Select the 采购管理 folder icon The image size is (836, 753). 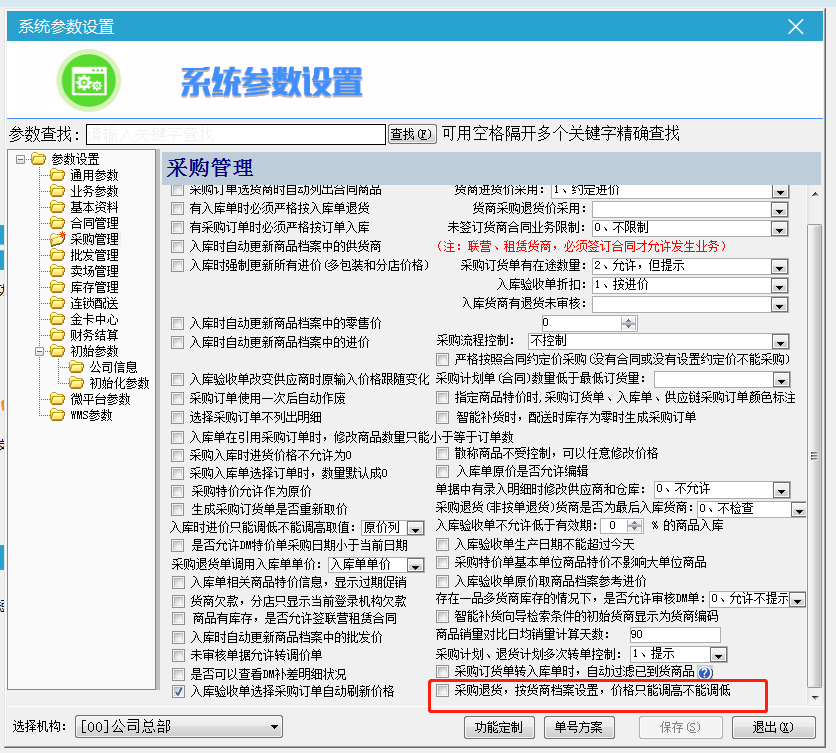tap(57, 239)
